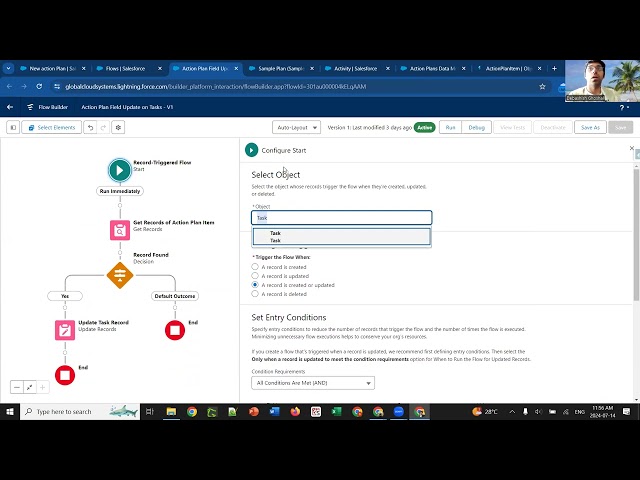Open File Explorer from the taskbar

[x=171, y=412]
